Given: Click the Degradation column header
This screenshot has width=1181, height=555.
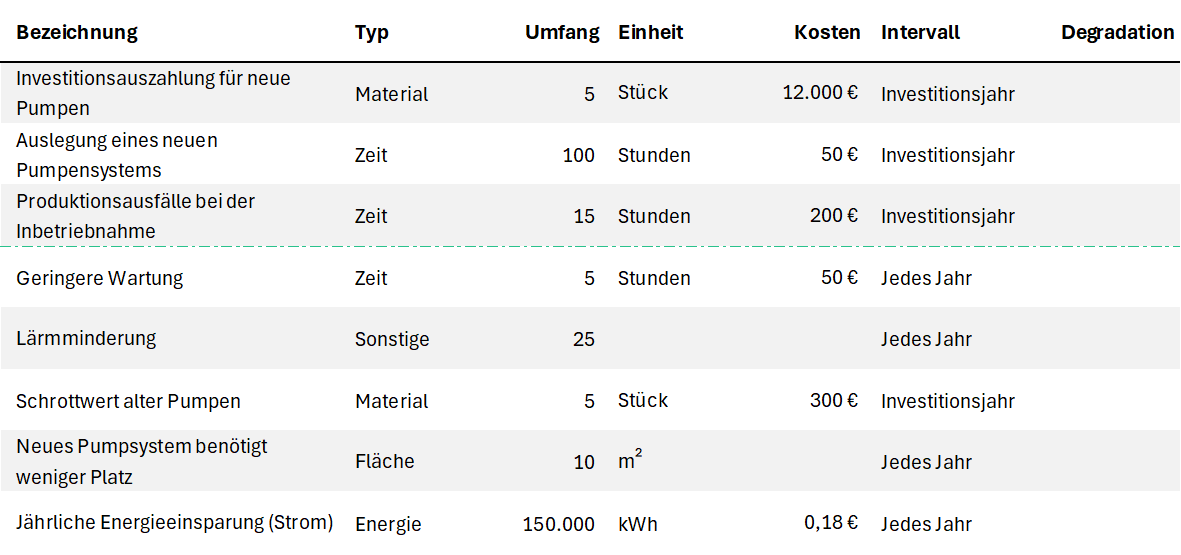Looking at the screenshot, I should 1117,32.
